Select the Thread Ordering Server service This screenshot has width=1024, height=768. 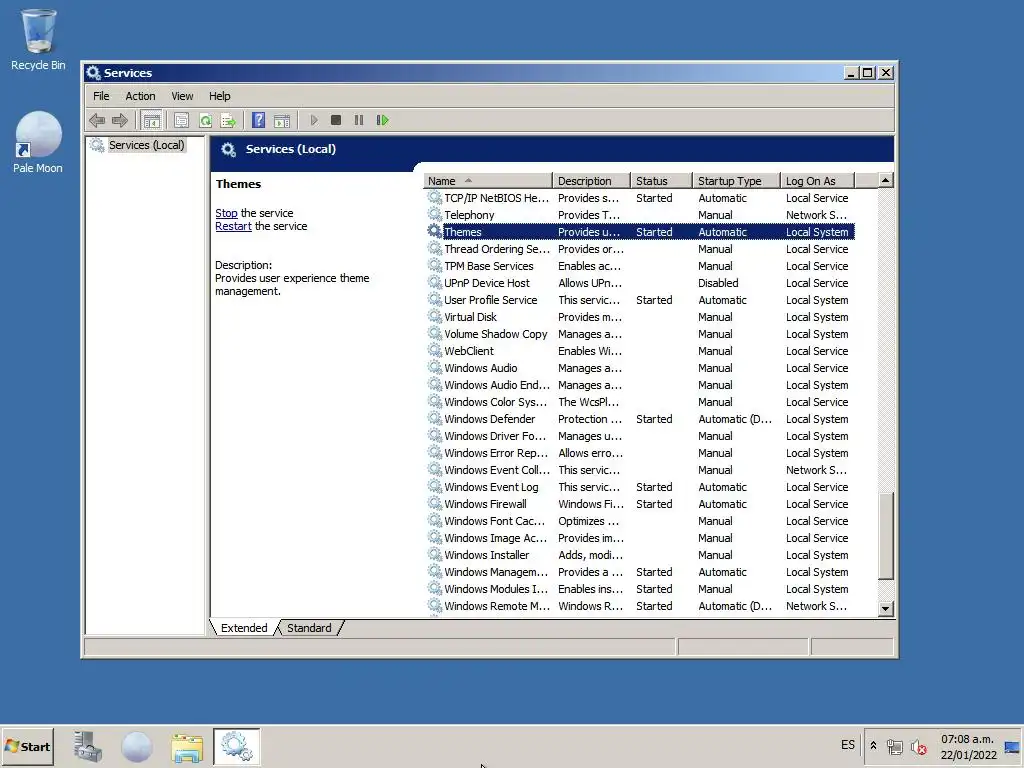tap(639, 249)
